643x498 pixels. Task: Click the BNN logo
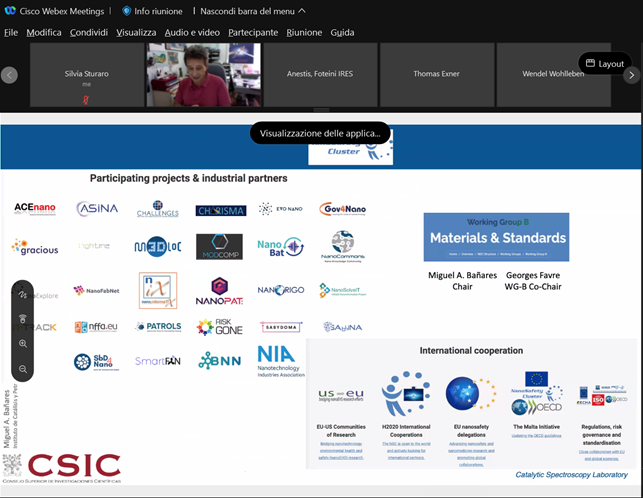(x=219, y=361)
